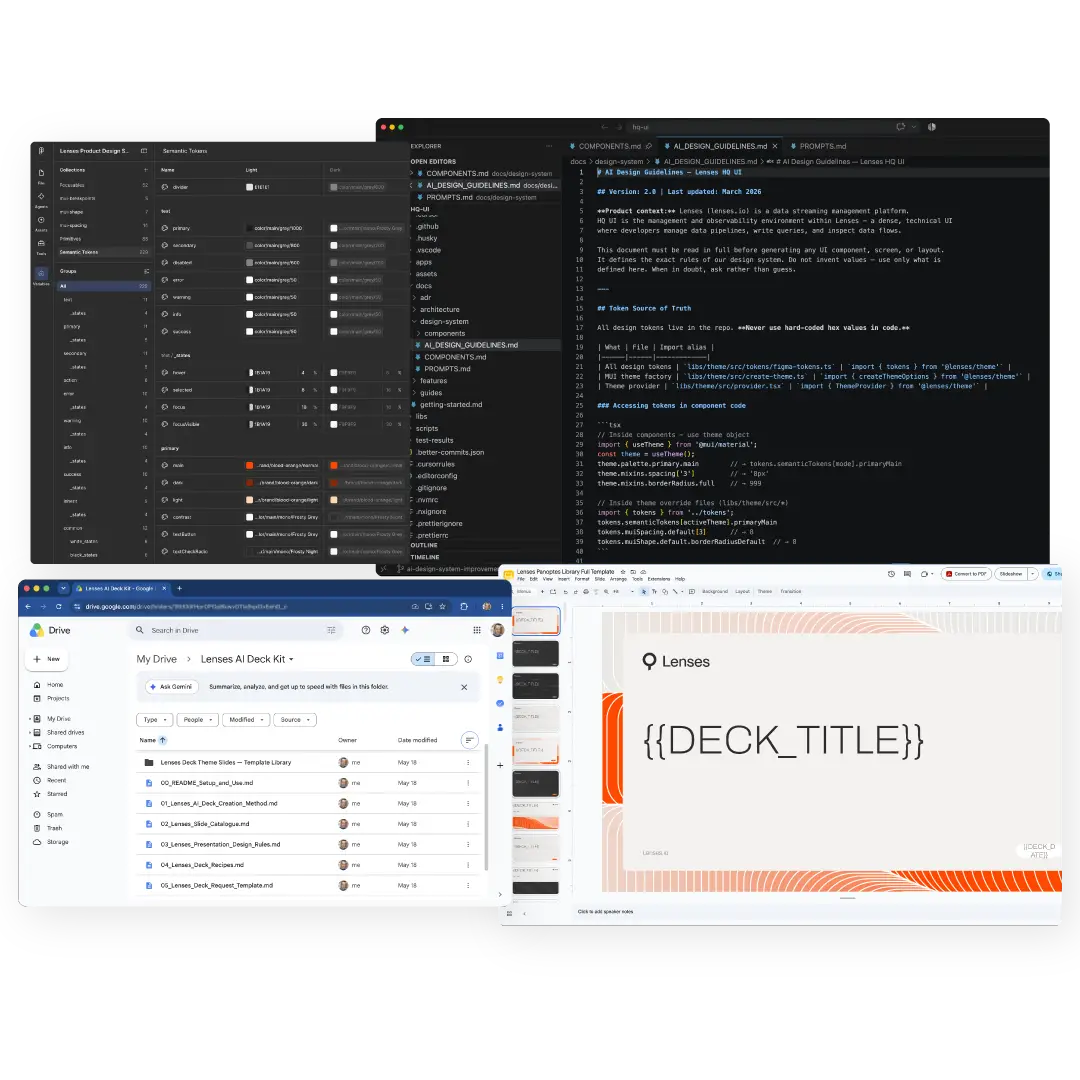Click sort arrow next to Name column

(x=163, y=740)
